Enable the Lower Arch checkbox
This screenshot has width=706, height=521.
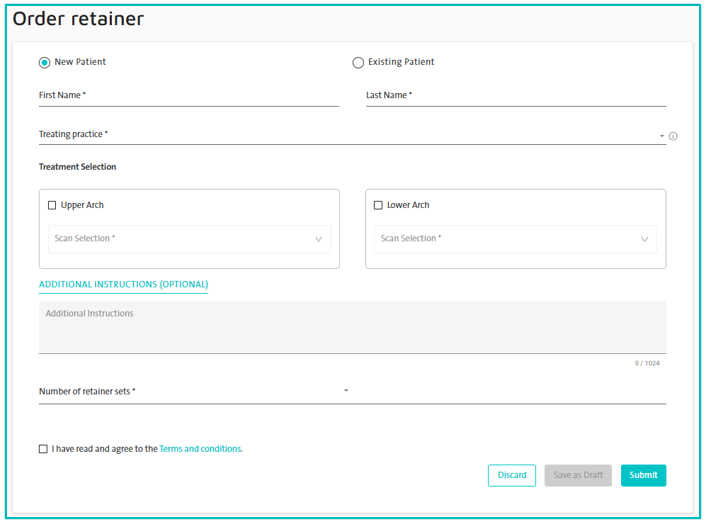(378, 205)
